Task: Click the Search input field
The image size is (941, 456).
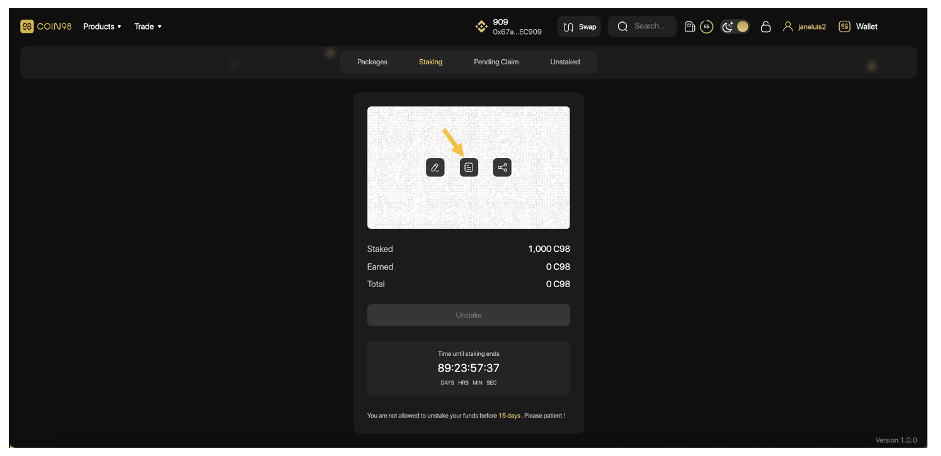Action: 643,27
